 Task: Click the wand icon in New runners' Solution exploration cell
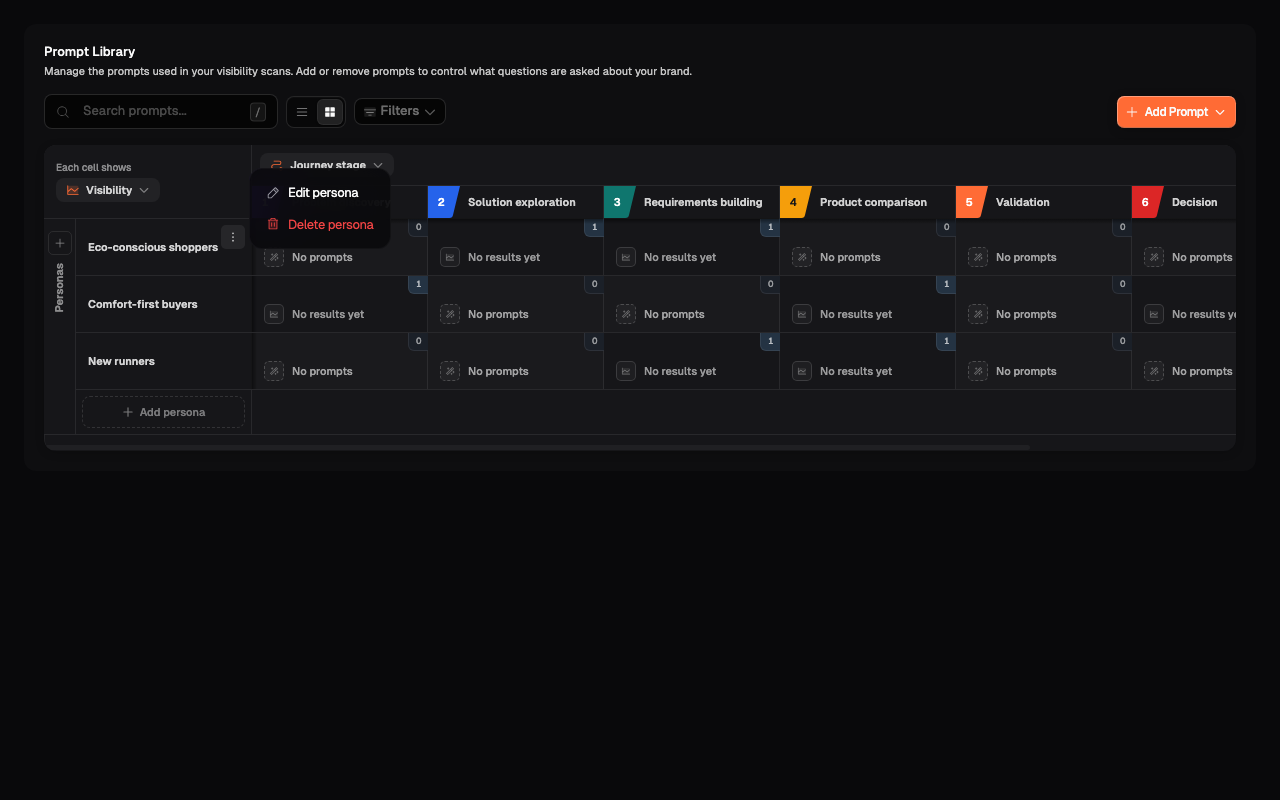click(x=450, y=371)
